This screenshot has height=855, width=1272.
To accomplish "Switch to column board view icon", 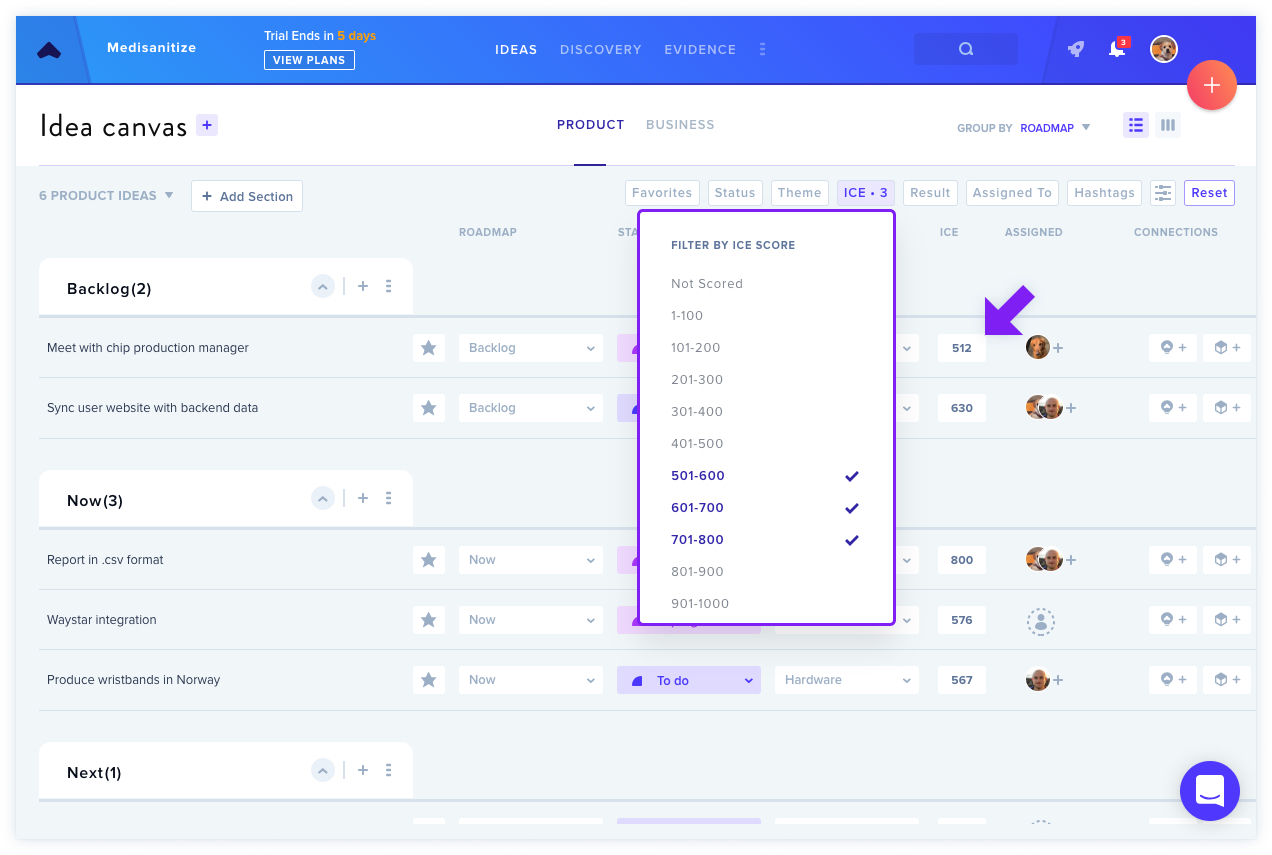I will point(1167,125).
